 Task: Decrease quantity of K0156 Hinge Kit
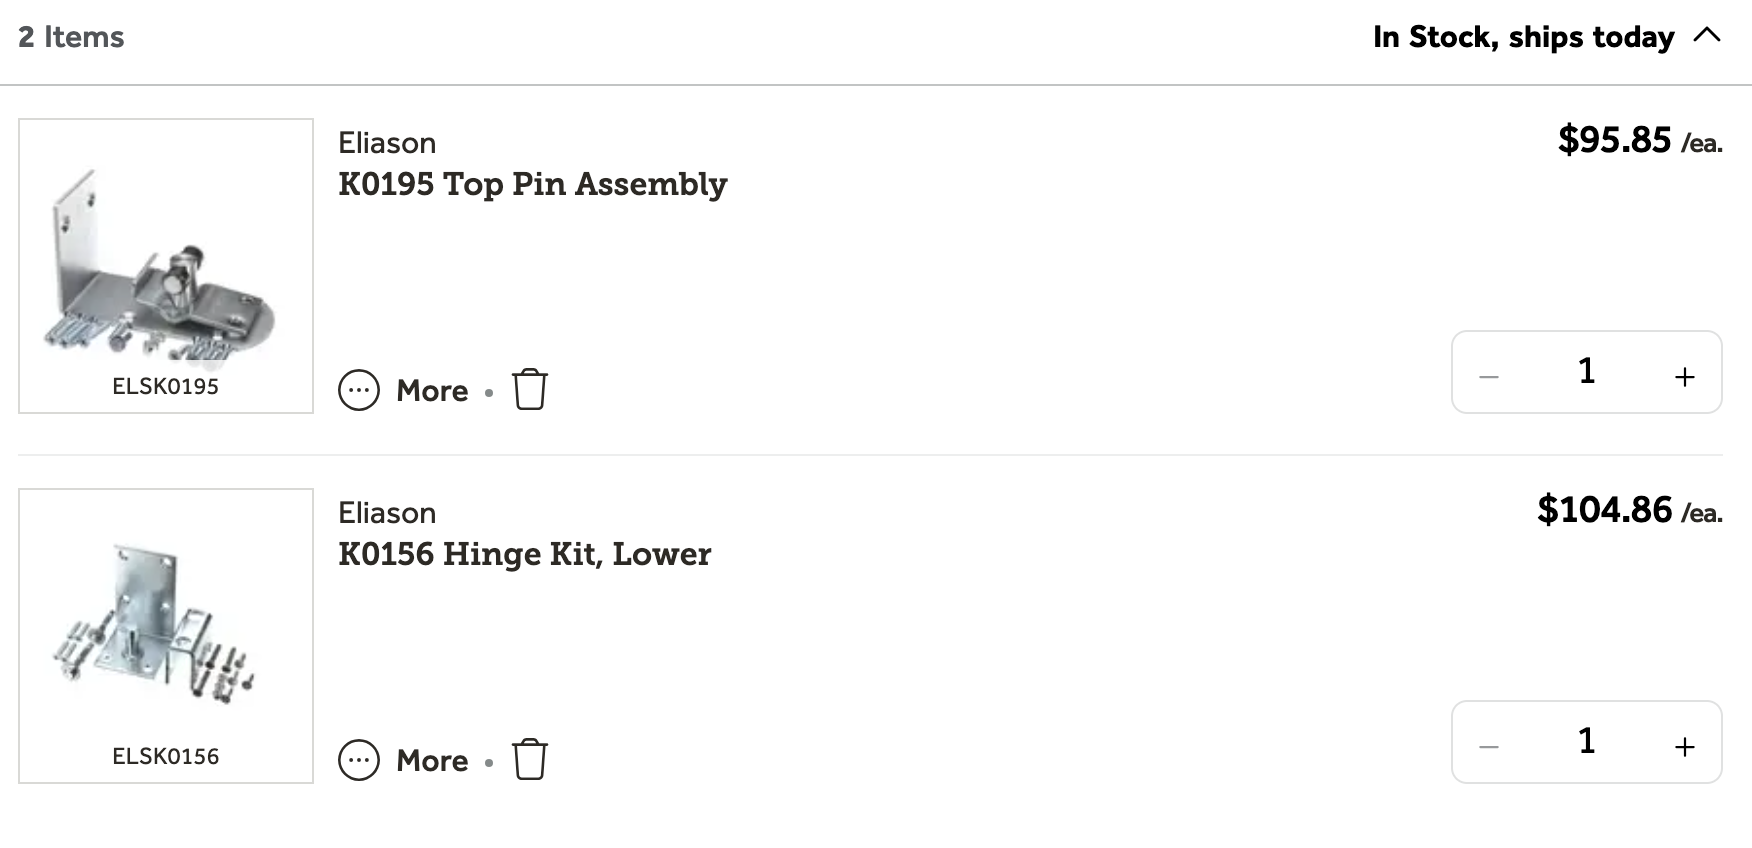(1489, 746)
